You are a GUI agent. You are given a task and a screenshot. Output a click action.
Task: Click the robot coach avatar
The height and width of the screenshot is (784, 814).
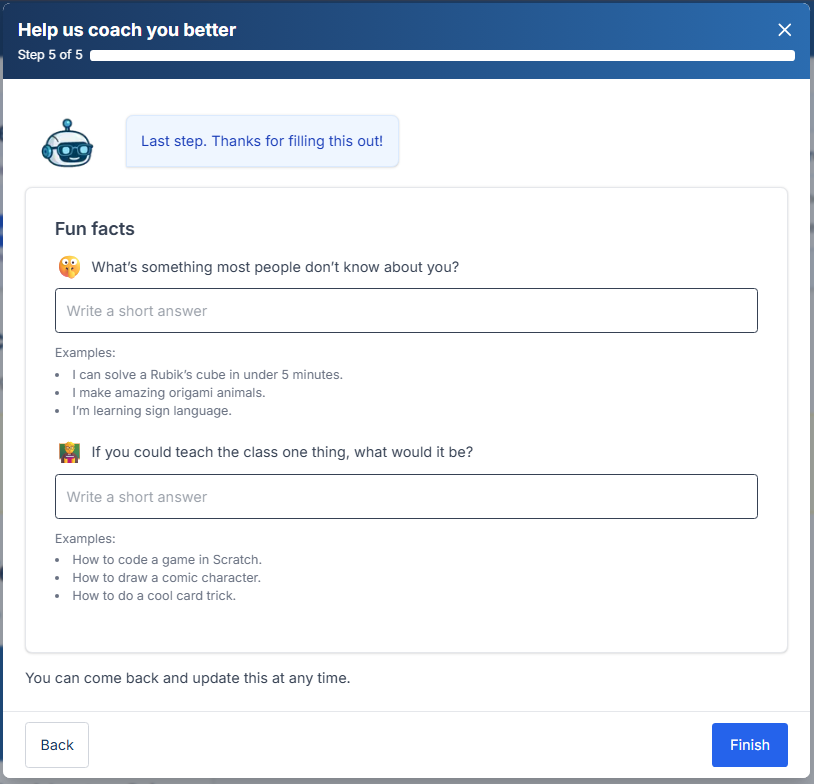tap(67, 142)
